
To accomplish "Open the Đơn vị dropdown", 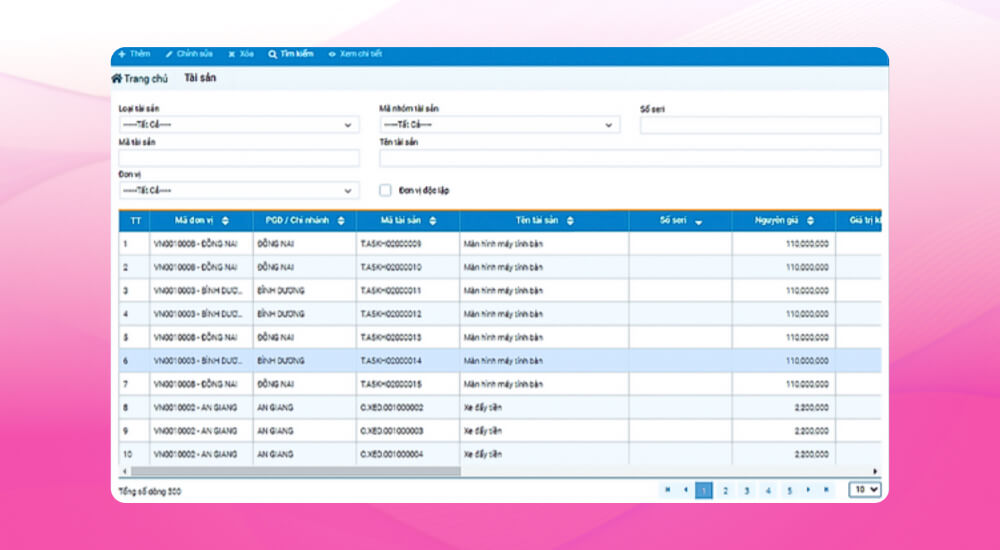I will click(239, 190).
